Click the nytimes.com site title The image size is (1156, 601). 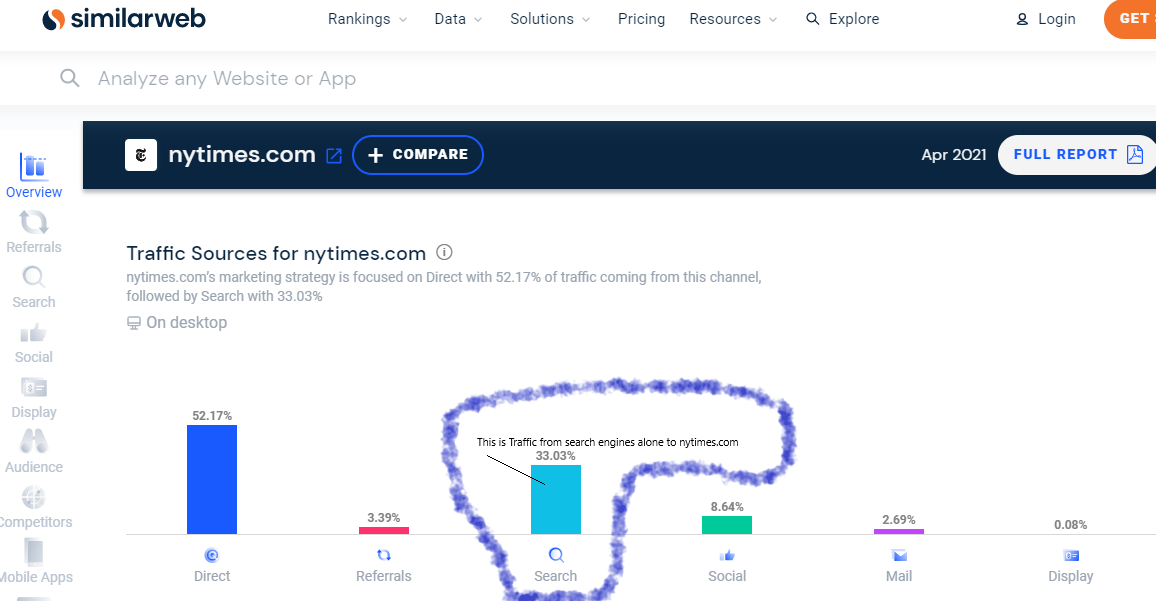tap(242, 154)
